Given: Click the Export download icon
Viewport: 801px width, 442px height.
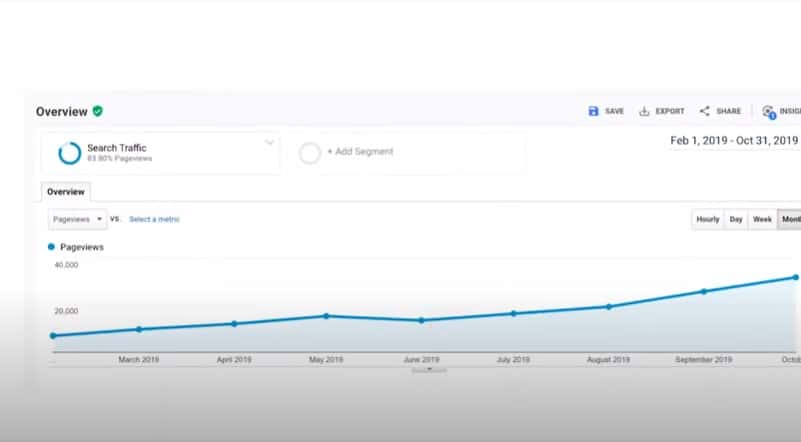Looking at the screenshot, I should tap(644, 111).
